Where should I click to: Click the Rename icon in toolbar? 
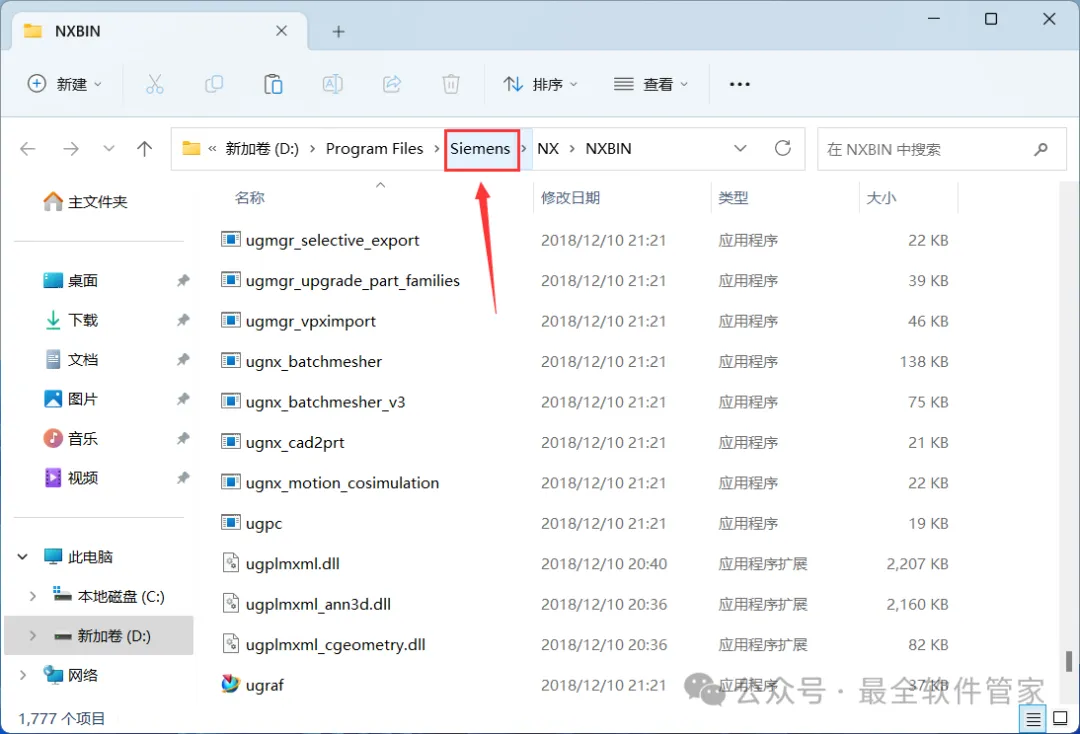(333, 84)
